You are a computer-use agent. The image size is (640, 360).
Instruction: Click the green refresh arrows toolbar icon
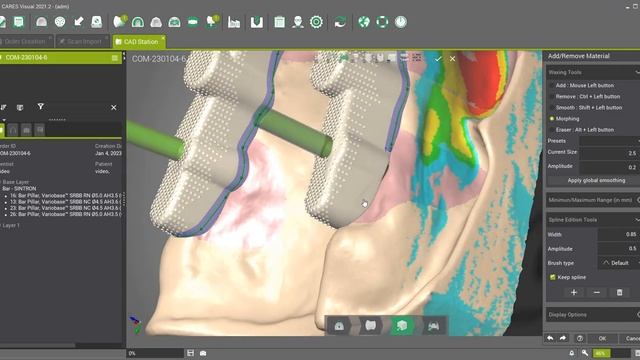[340, 22]
